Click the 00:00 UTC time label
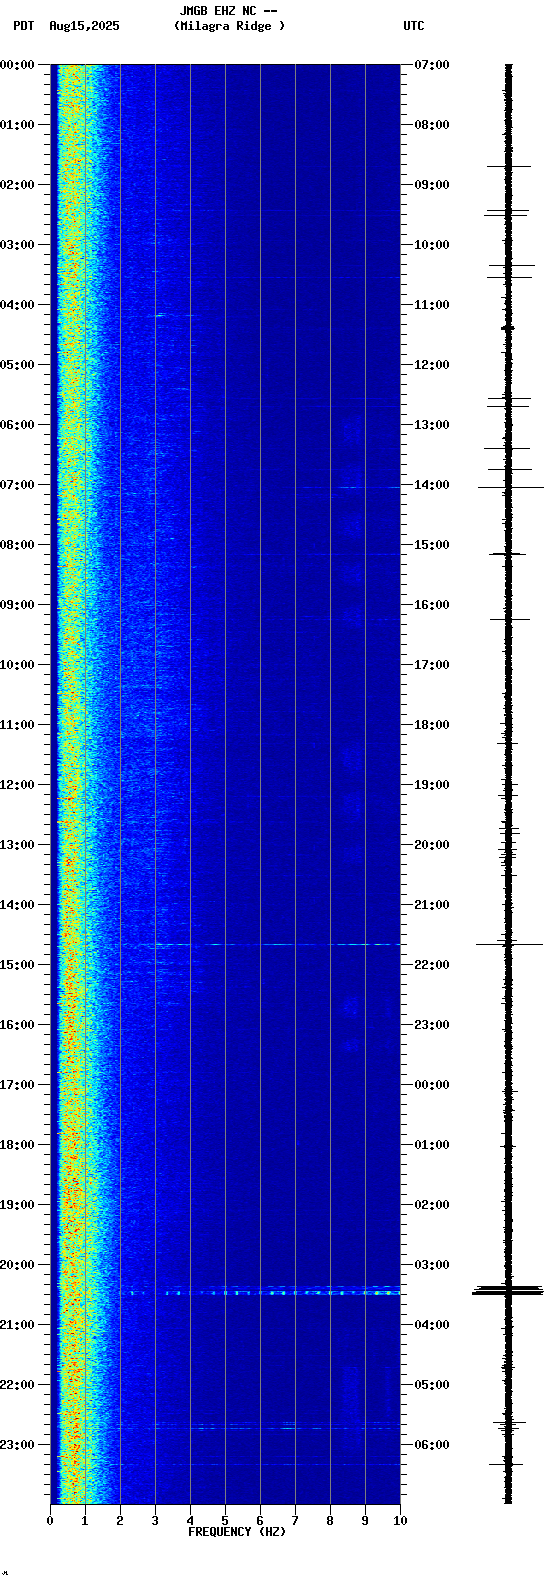 click(x=432, y=1085)
